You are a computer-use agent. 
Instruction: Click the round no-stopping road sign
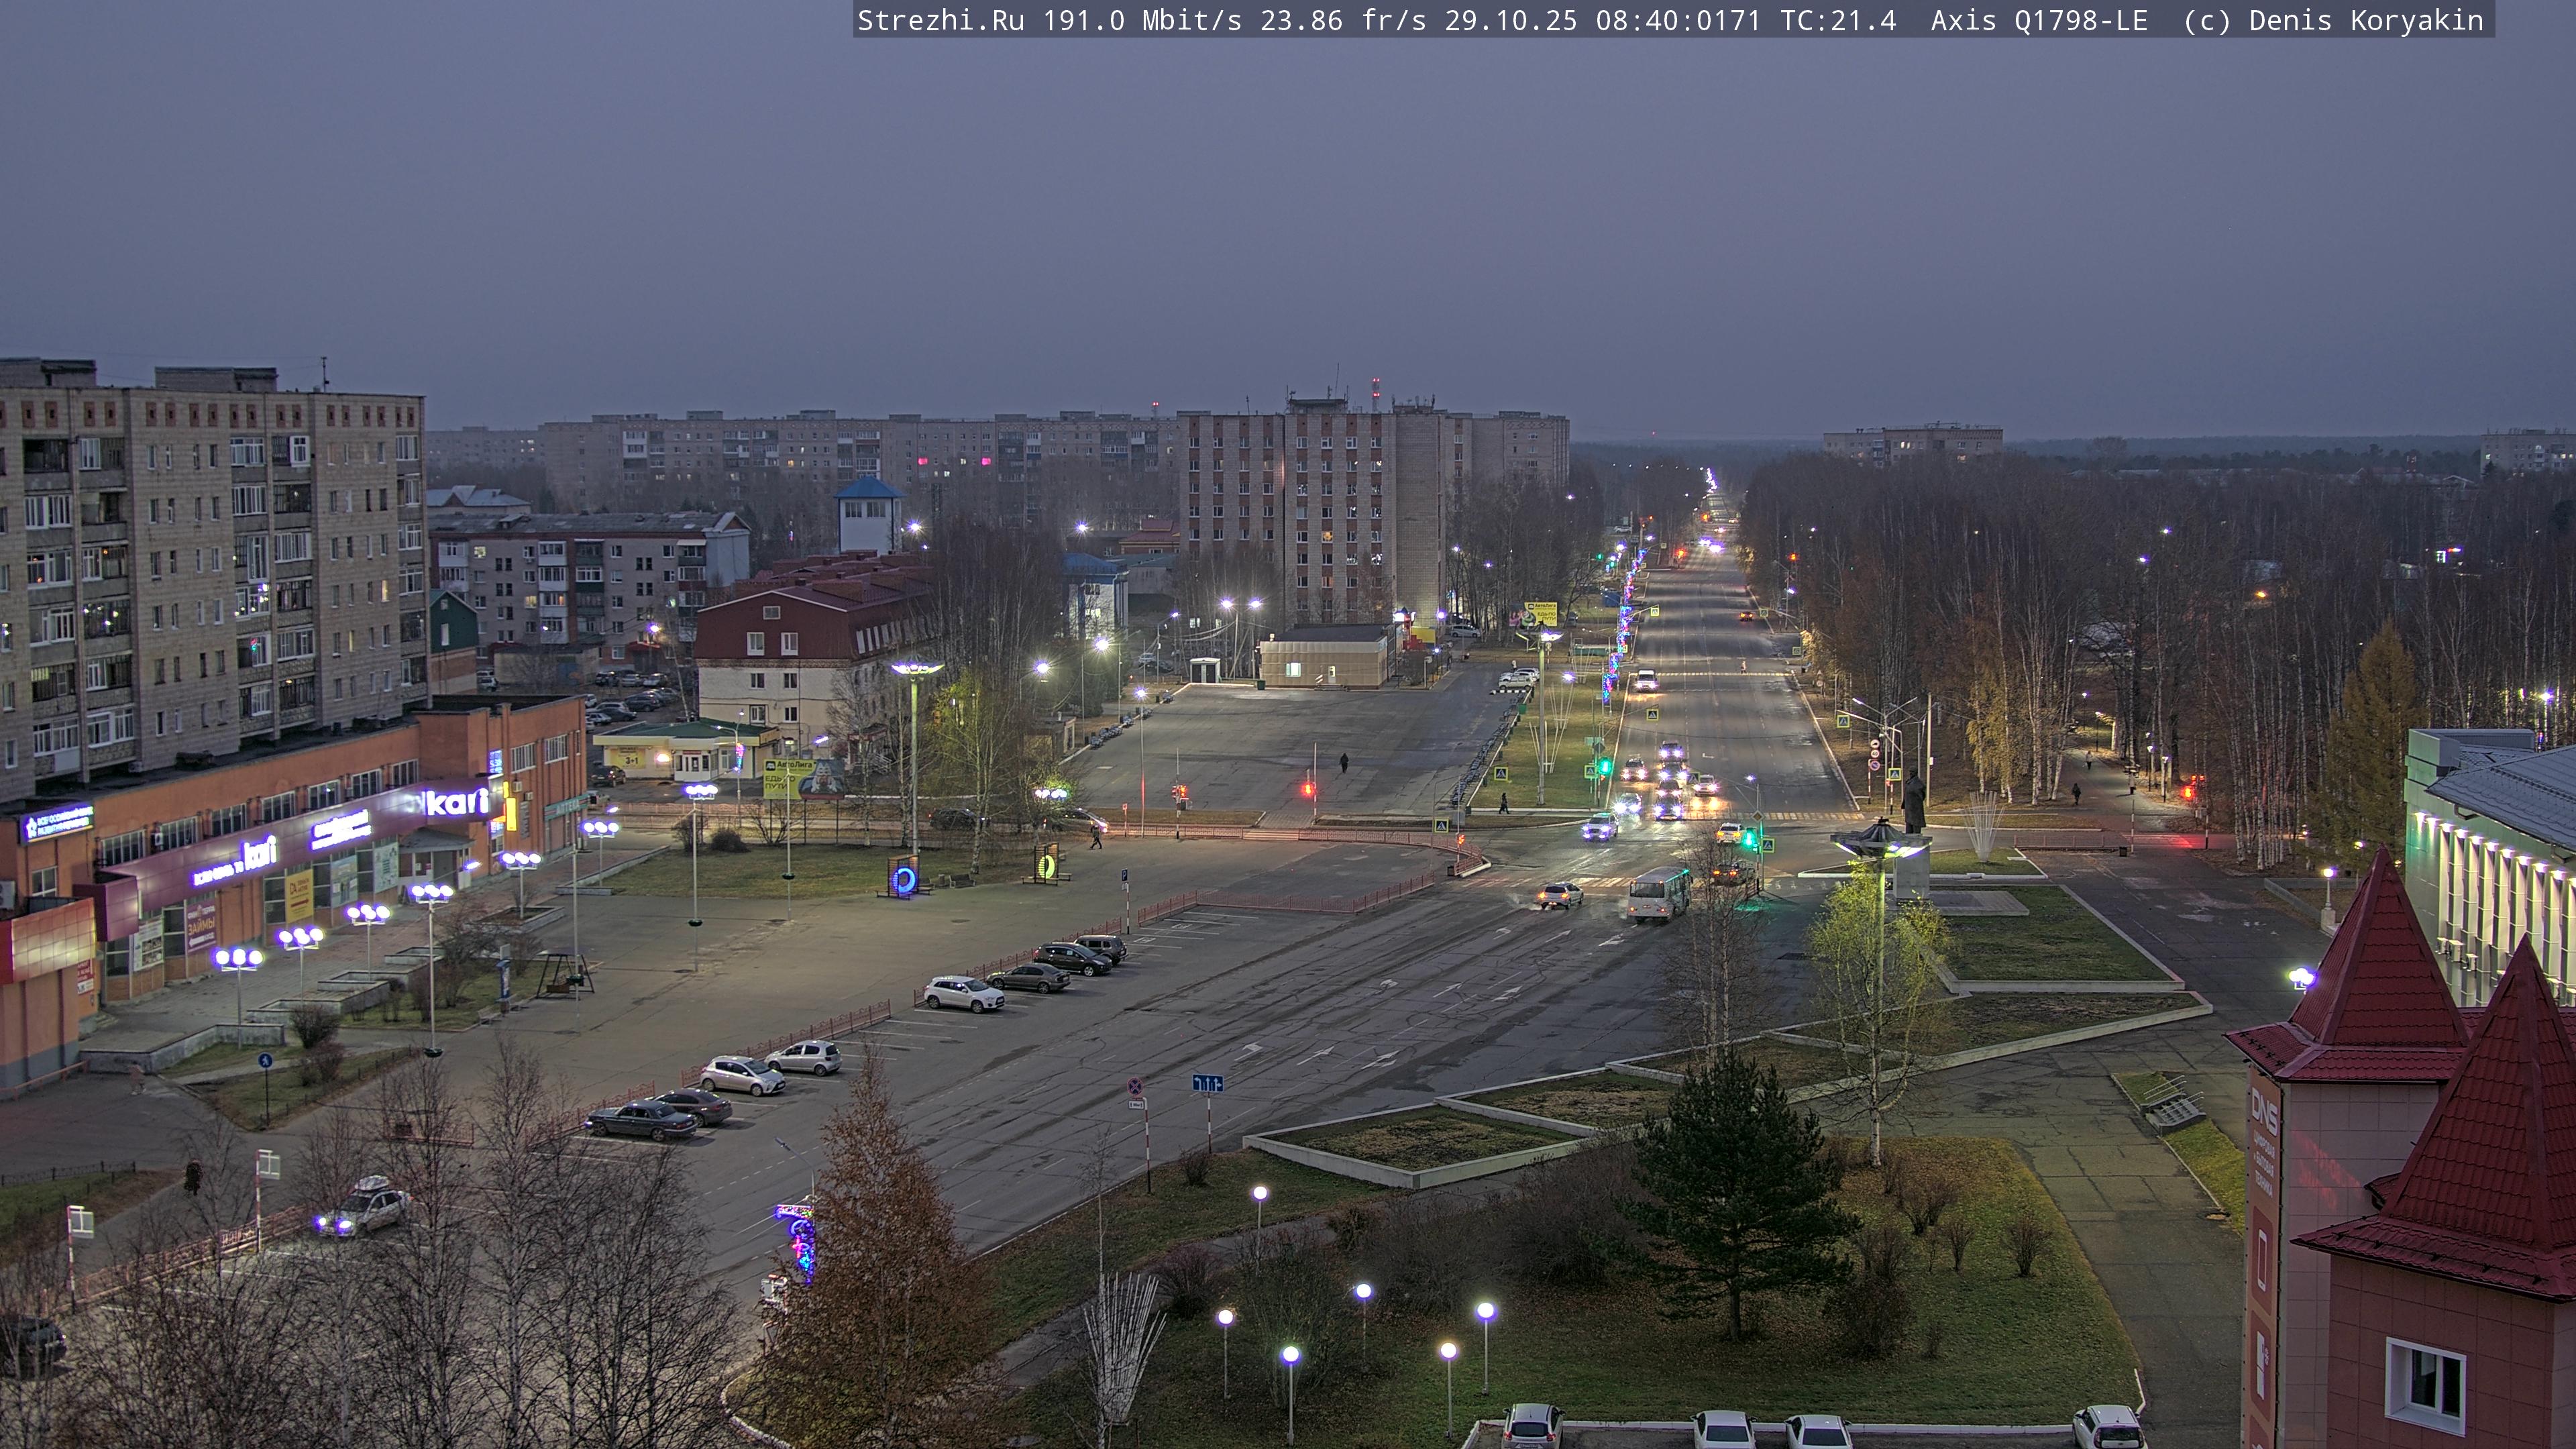1135,1085
